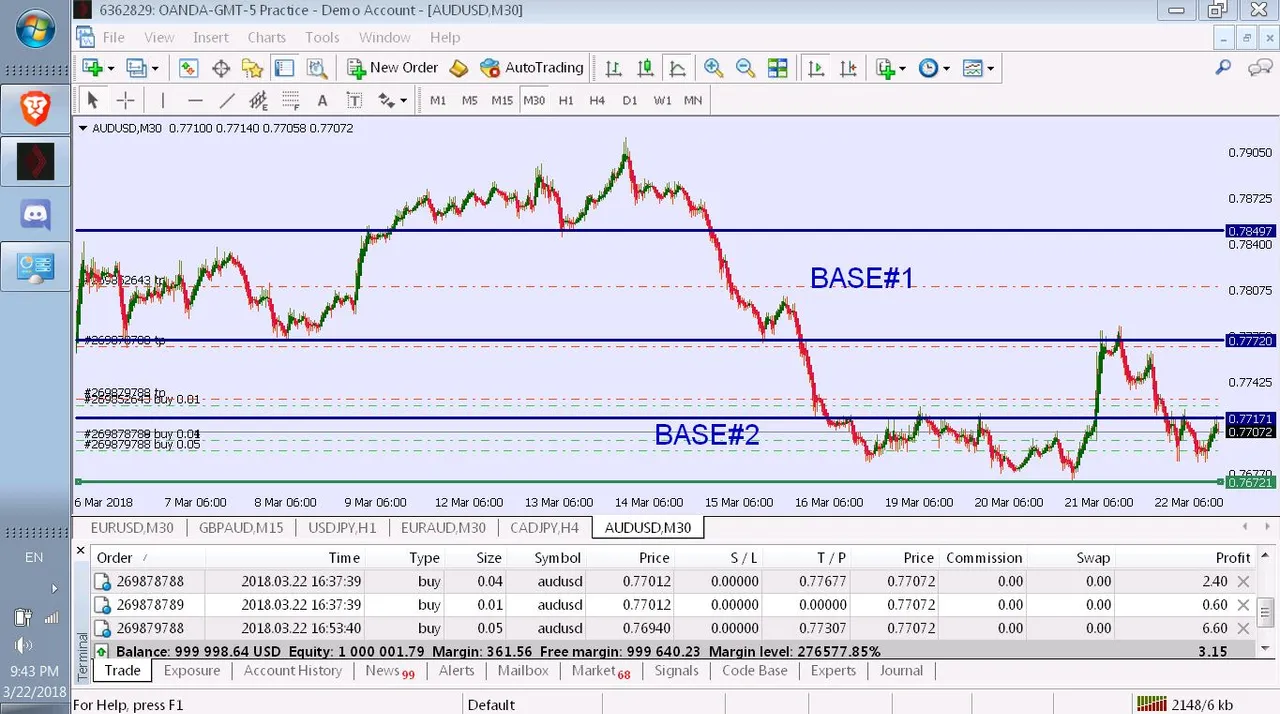Close order 269879788 with its X
This screenshot has width=1280, height=714.
click(x=1243, y=628)
